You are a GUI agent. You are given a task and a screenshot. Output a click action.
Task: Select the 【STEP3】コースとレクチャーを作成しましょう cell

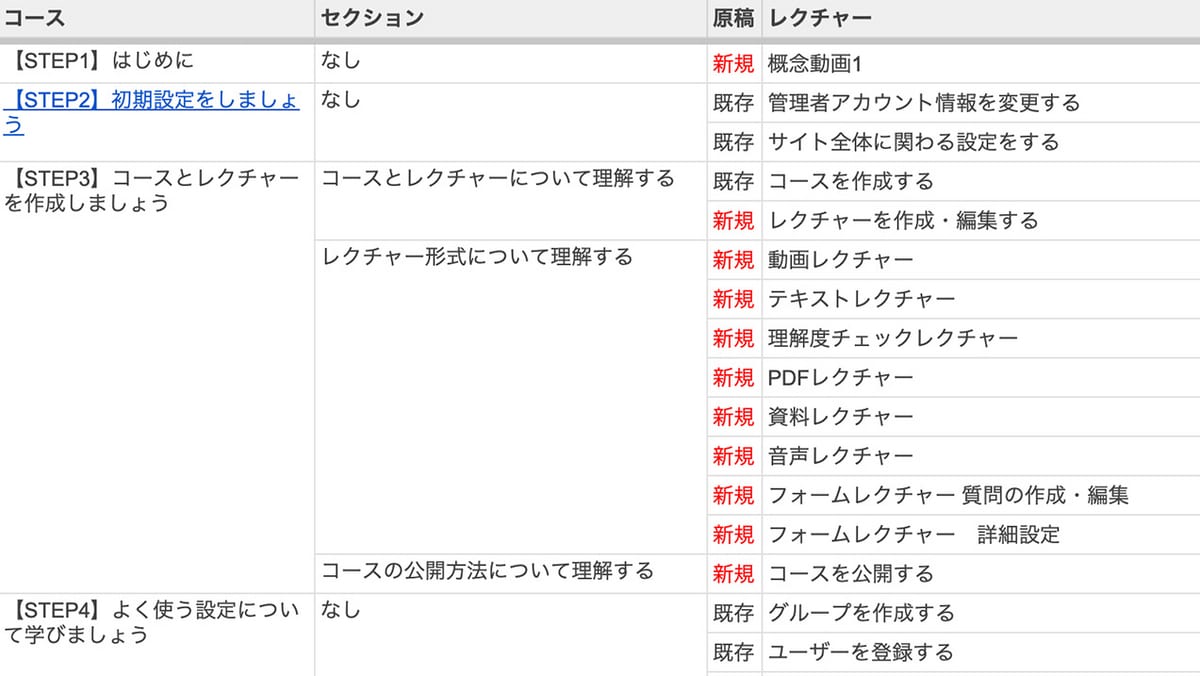coord(157,377)
